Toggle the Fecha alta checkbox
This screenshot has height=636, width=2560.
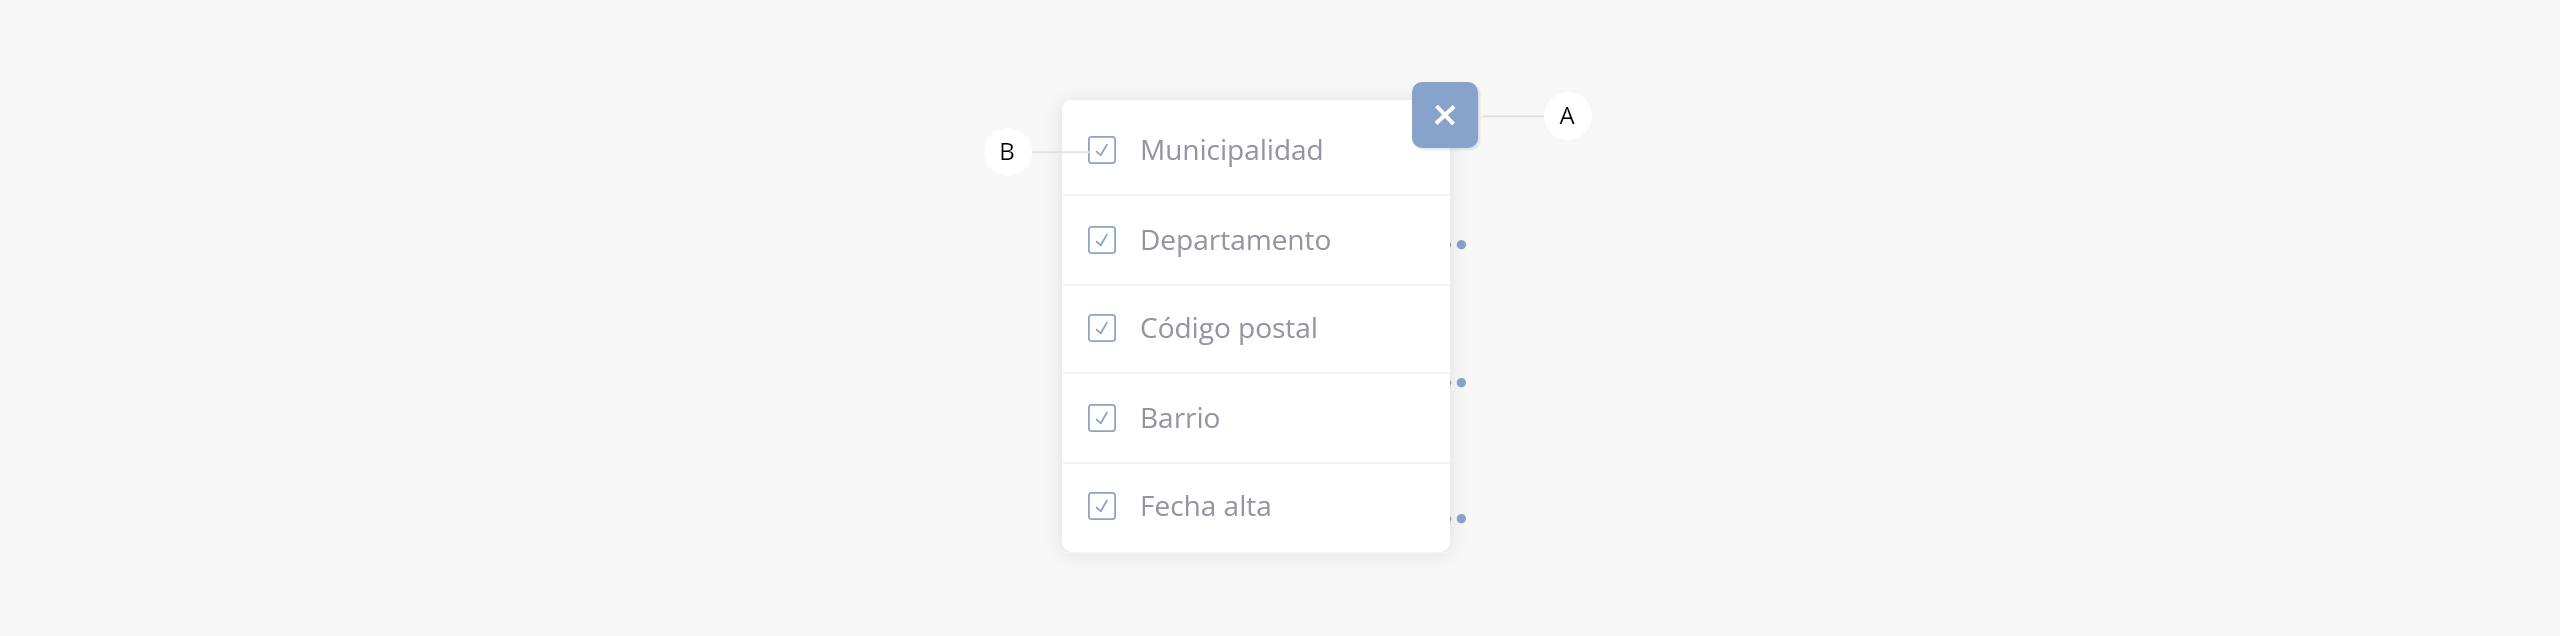(1102, 506)
